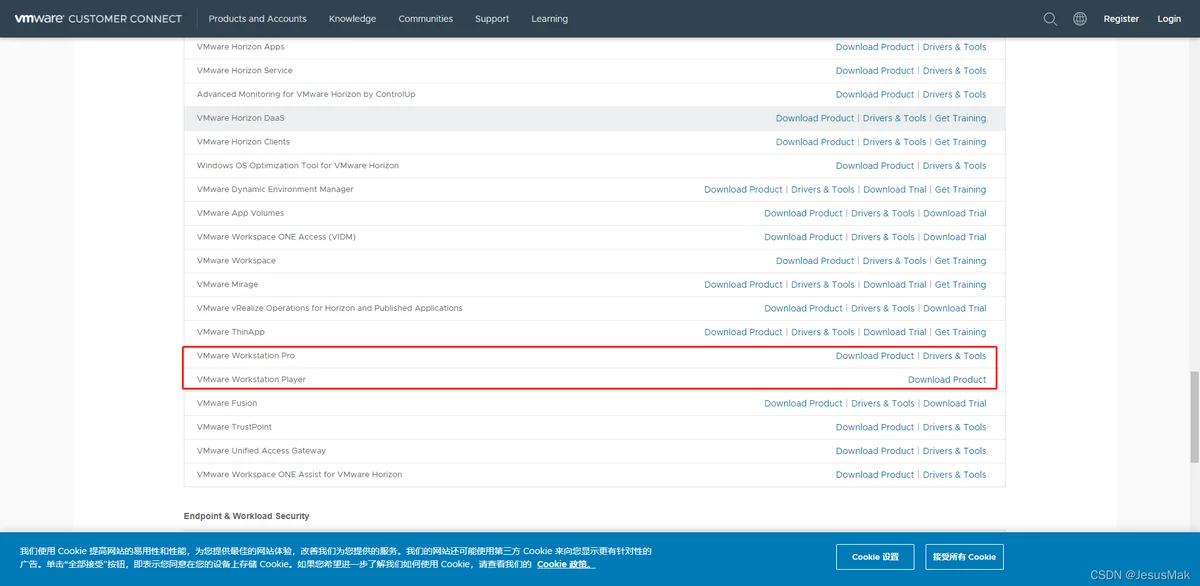Open Download Trial for Workspace ONE Access
The width and height of the screenshot is (1200, 586).
pos(954,237)
